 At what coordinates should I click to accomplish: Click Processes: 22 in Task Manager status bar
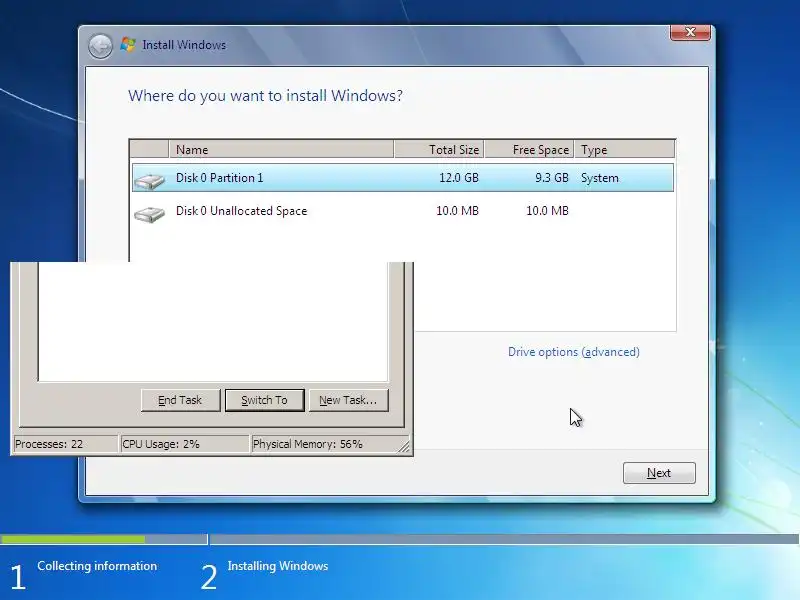[65, 444]
